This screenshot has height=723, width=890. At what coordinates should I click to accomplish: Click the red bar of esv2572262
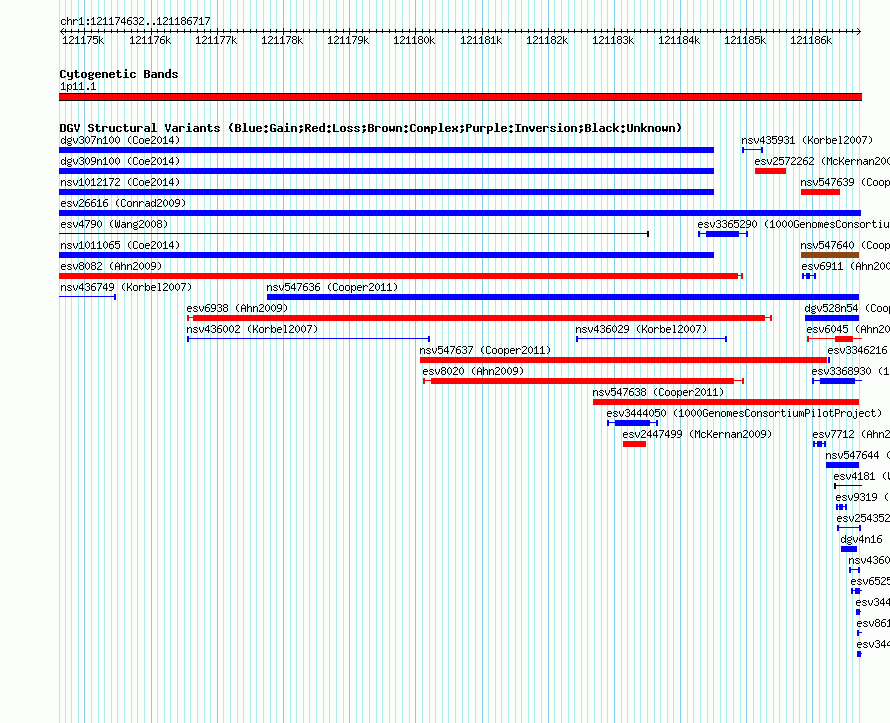click(770, 171)
